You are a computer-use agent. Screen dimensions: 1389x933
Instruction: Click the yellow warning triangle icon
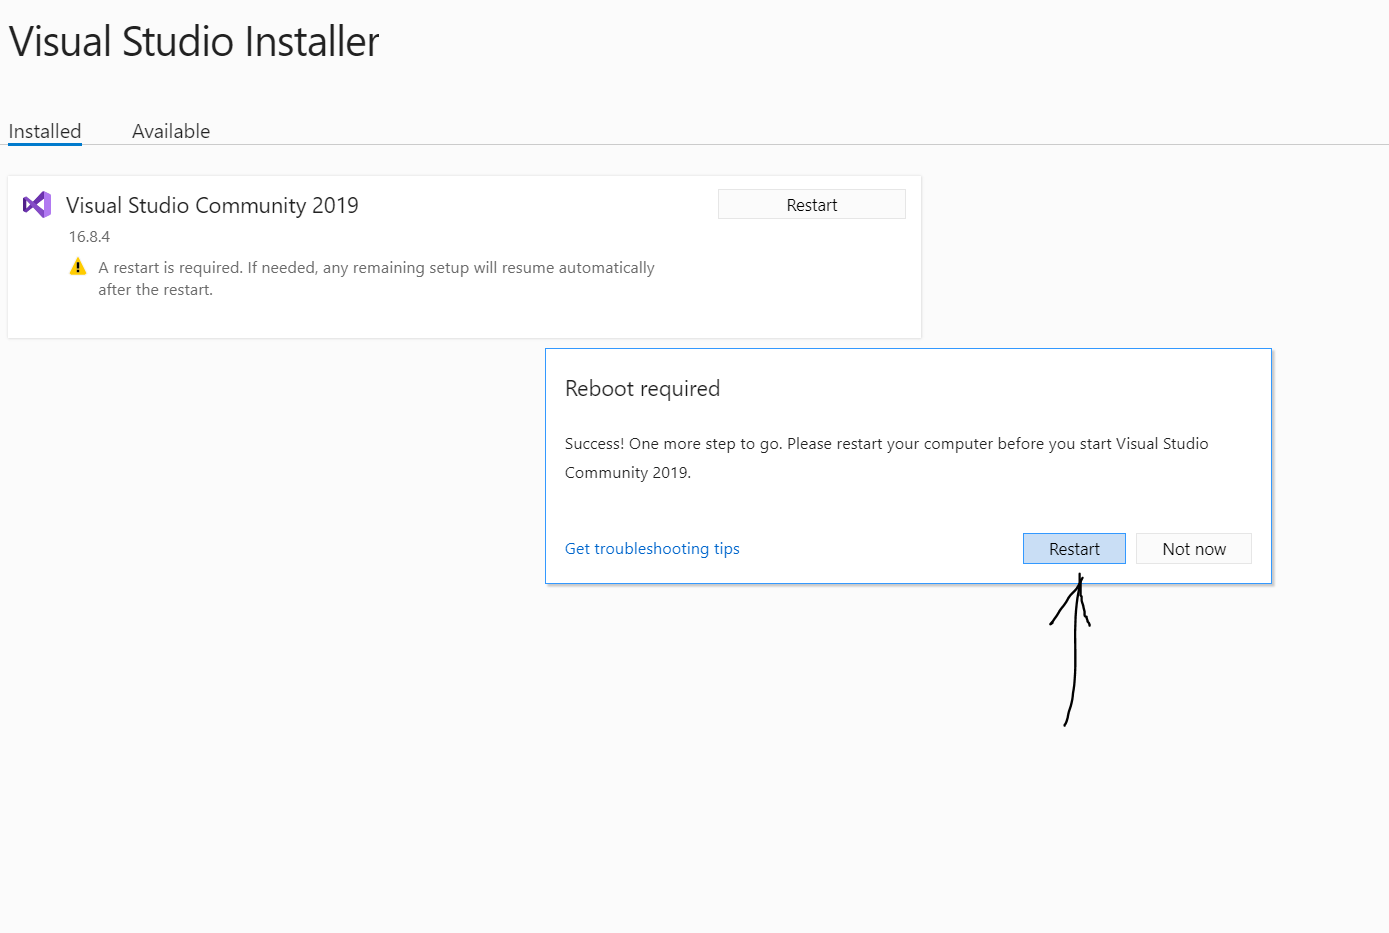78,267
